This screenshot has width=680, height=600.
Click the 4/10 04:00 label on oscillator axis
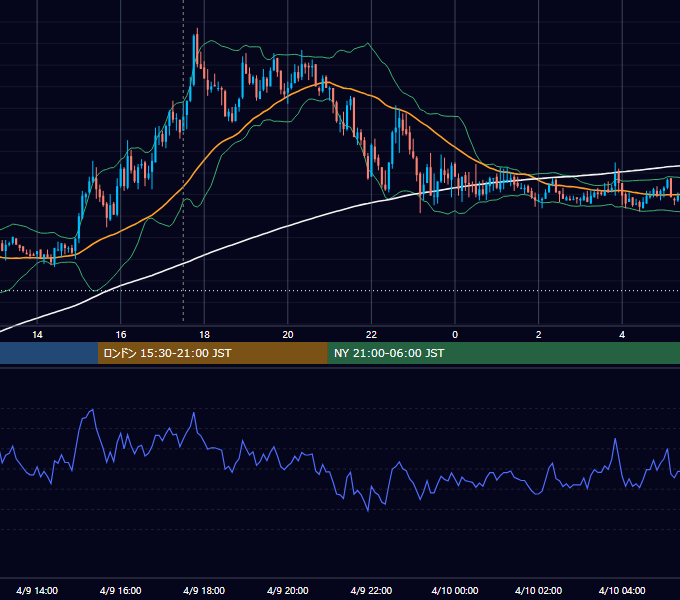(622, 590)
